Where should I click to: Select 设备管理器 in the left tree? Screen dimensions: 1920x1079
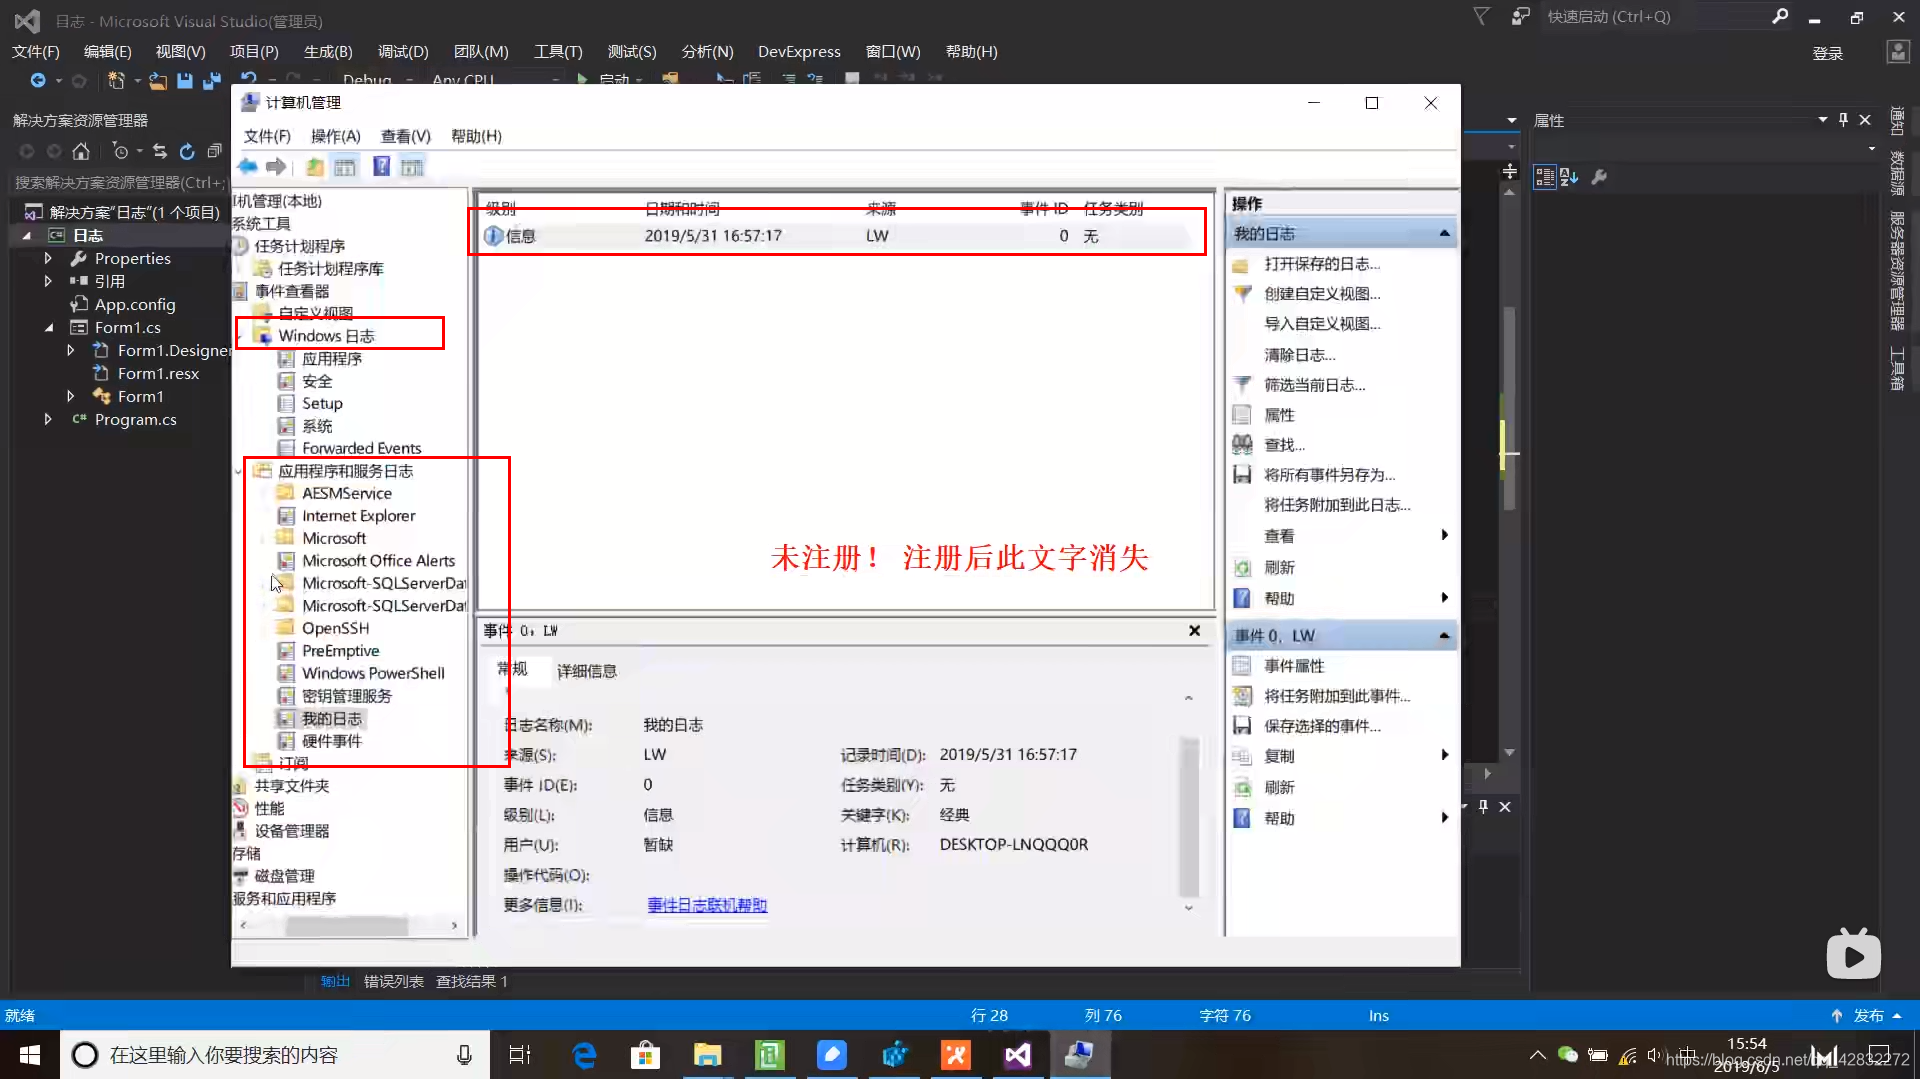click(291, 830)
